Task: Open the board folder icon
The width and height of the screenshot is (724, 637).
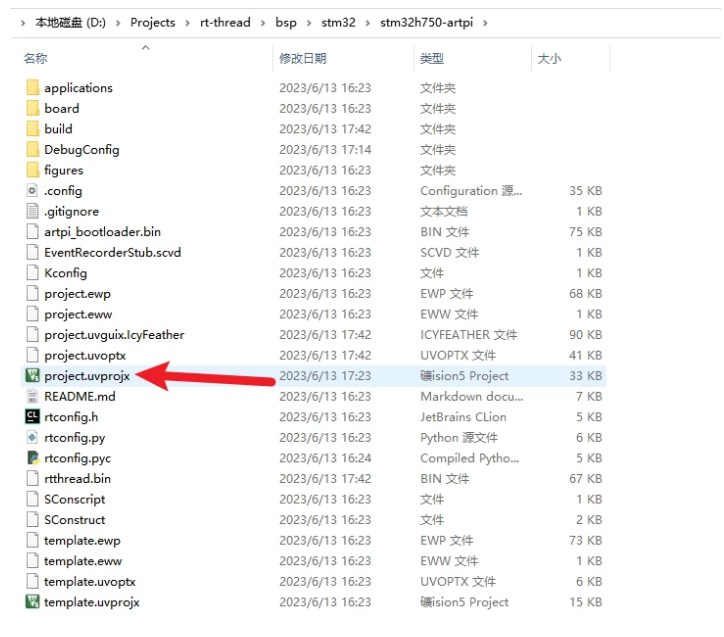Action: point(32,108)
